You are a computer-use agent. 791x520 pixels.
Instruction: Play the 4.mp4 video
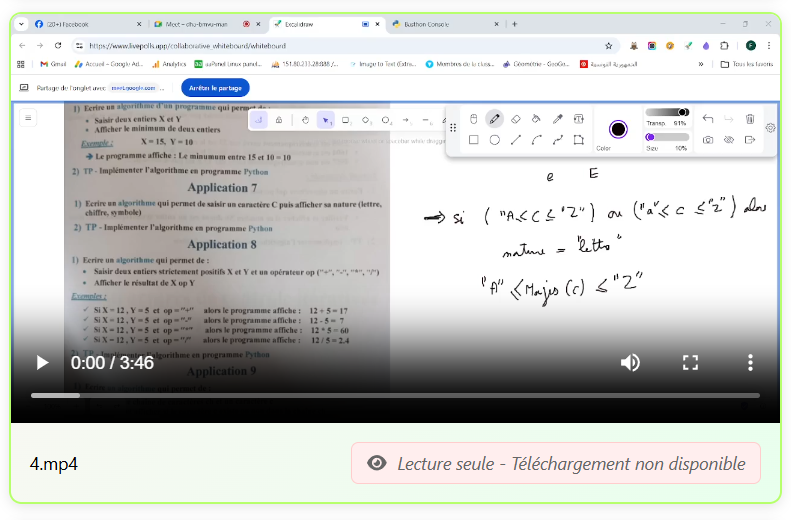pos(42,363)
